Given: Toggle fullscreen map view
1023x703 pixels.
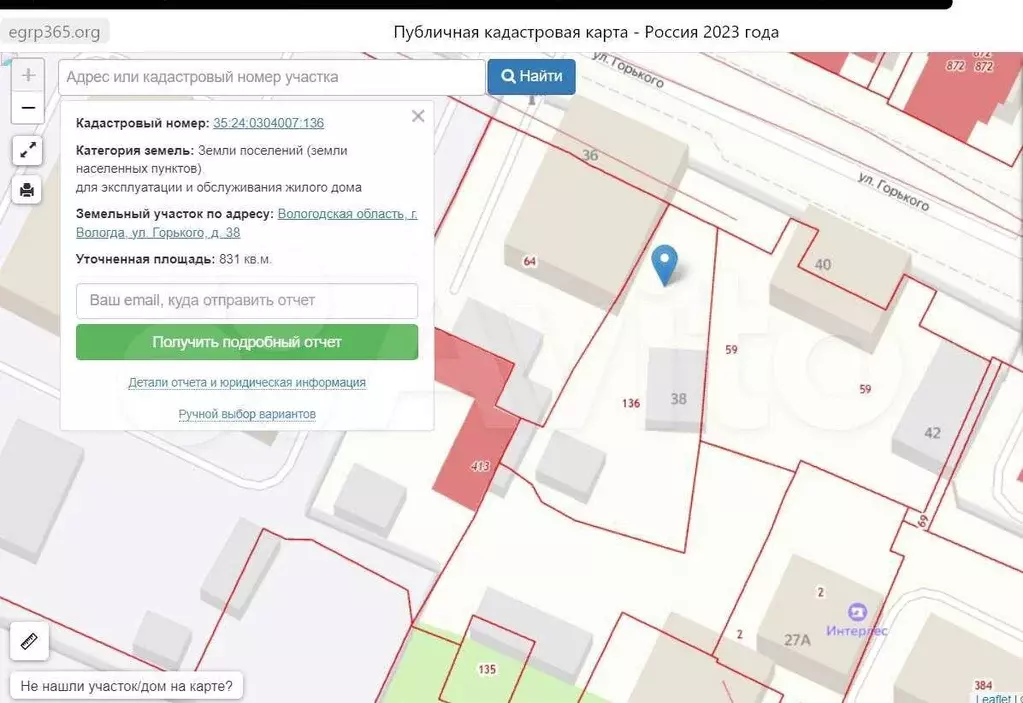Looking at the screenshot, I should [x=27, y=151].
